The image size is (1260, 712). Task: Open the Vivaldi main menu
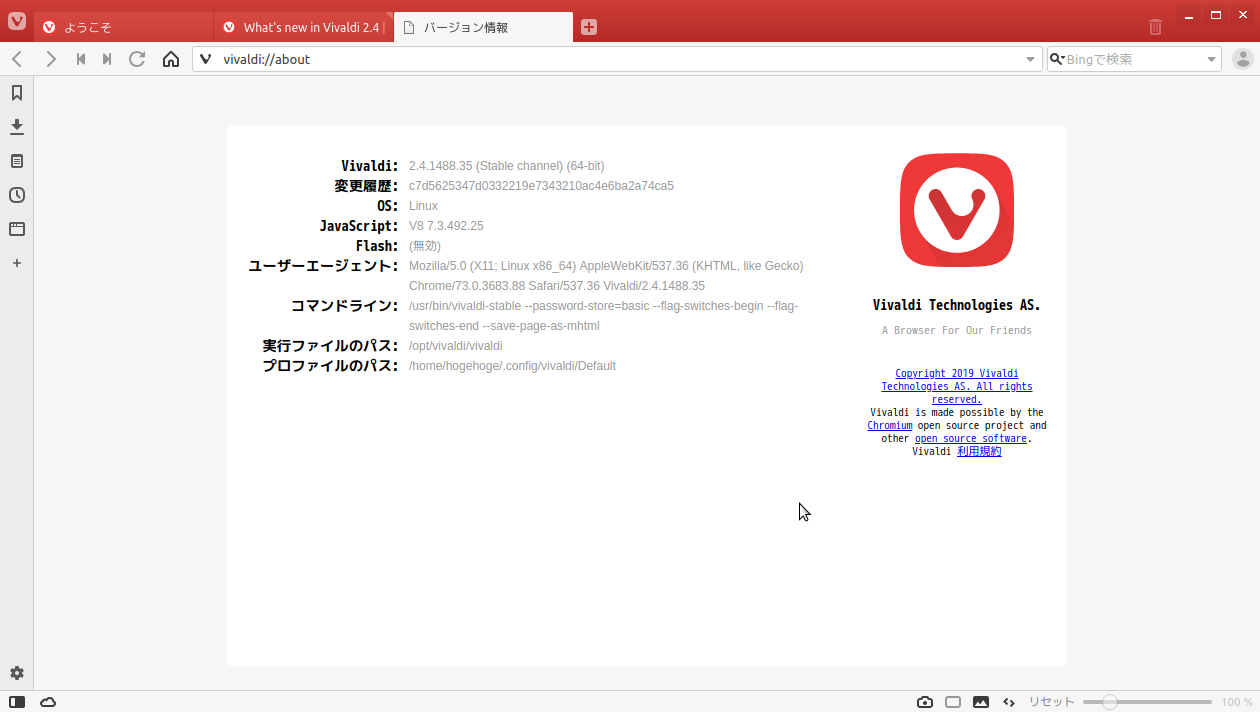[16, 20]
